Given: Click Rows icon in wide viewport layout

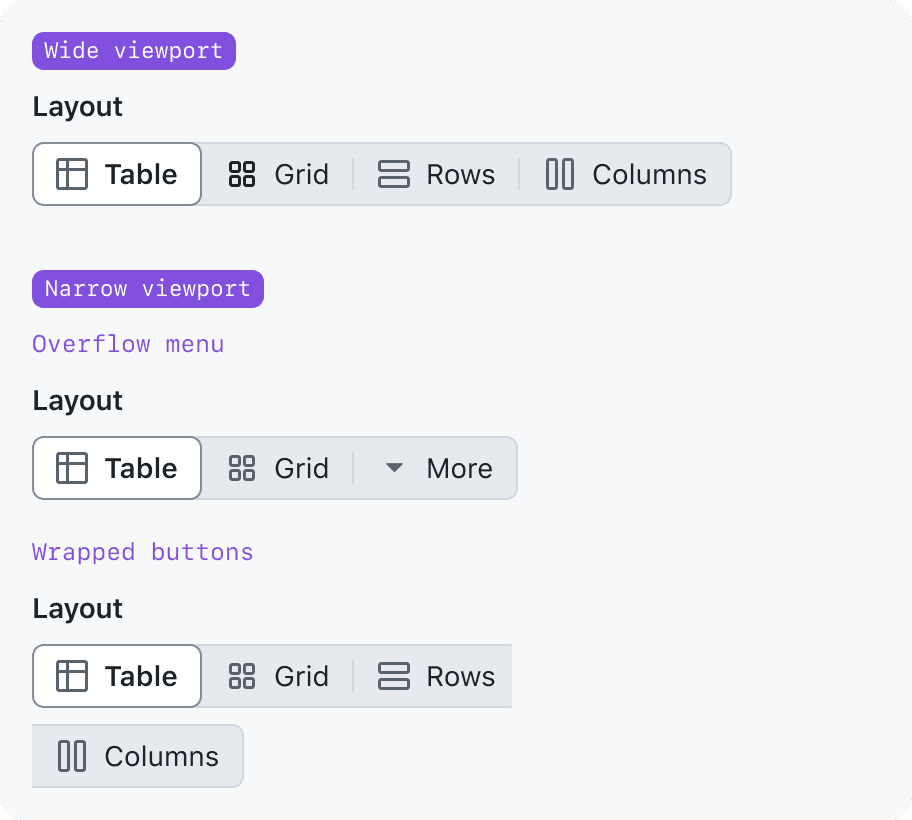Looking at the screenshot, I should point(394,174).
